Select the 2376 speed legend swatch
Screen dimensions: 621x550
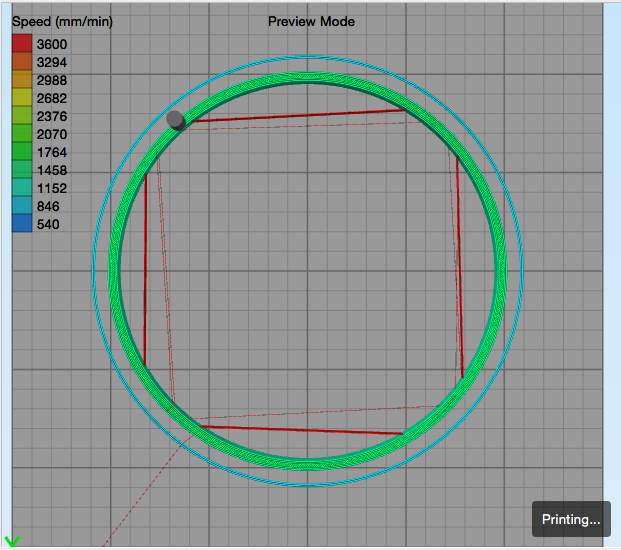[x=22, y=116]
